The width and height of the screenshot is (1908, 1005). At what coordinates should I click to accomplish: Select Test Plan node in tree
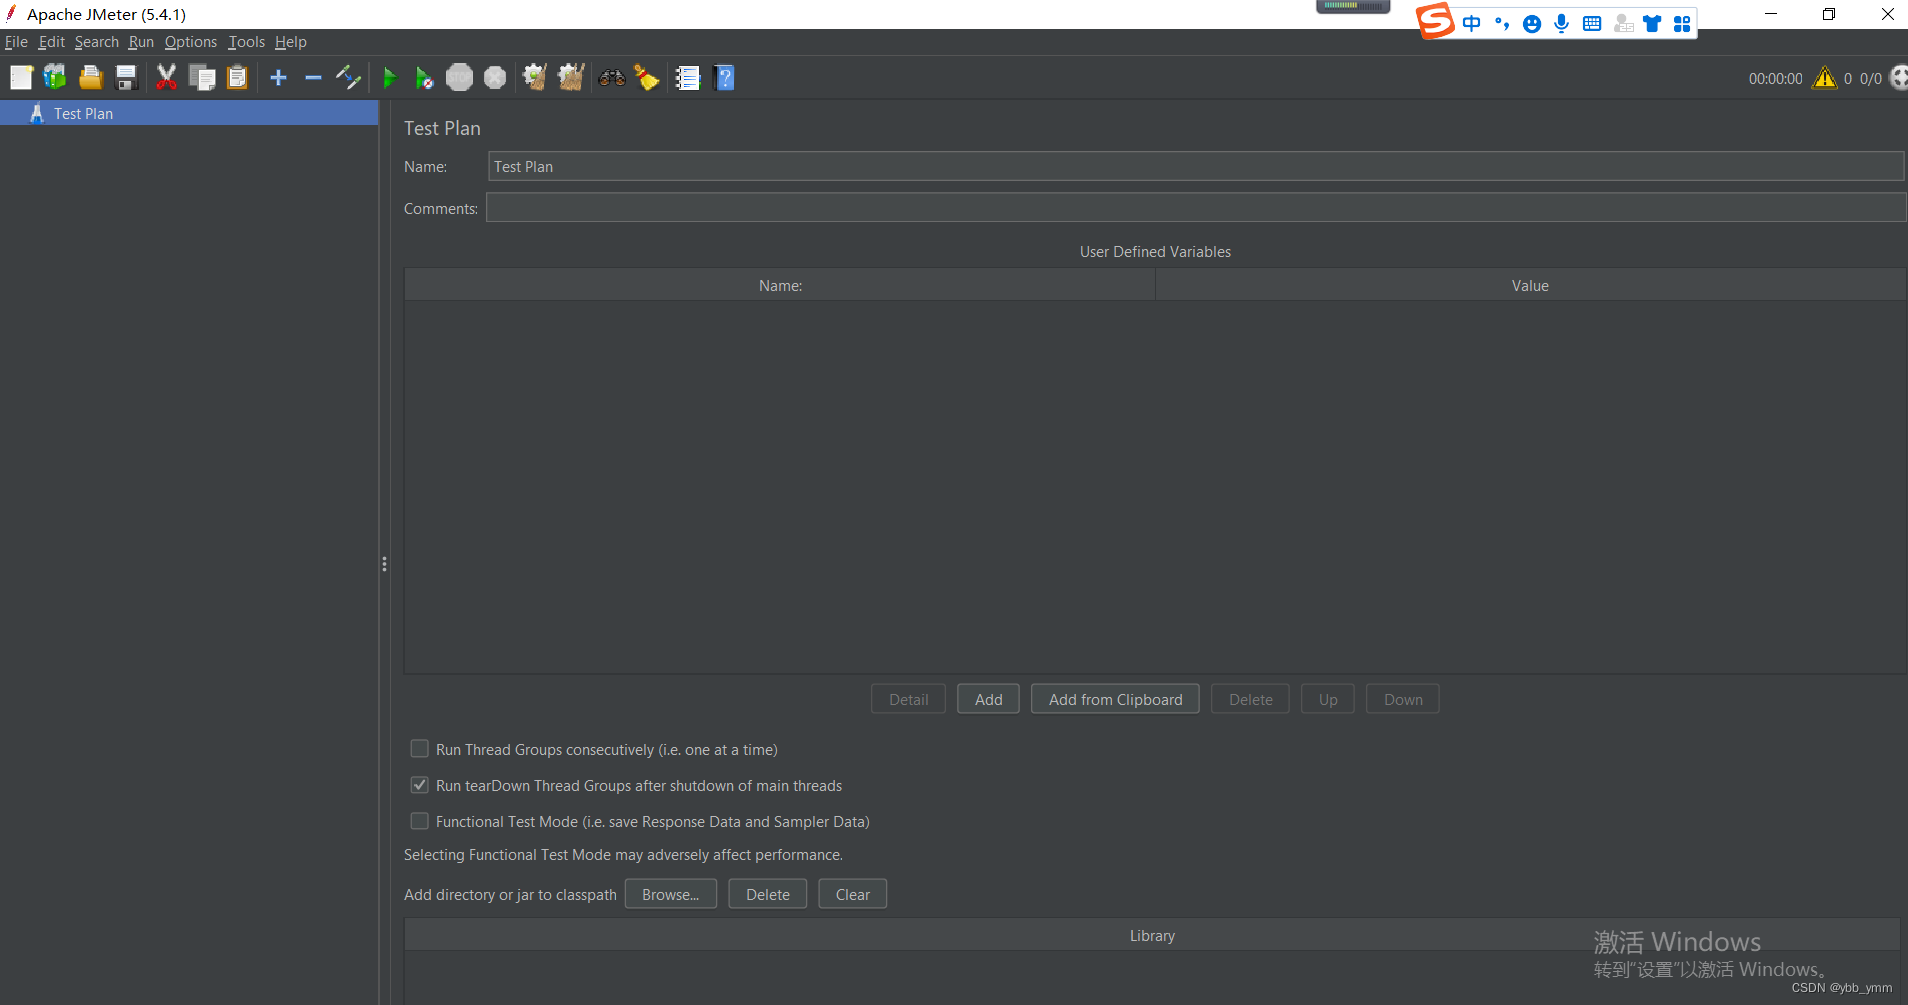(x=189, y=113)
